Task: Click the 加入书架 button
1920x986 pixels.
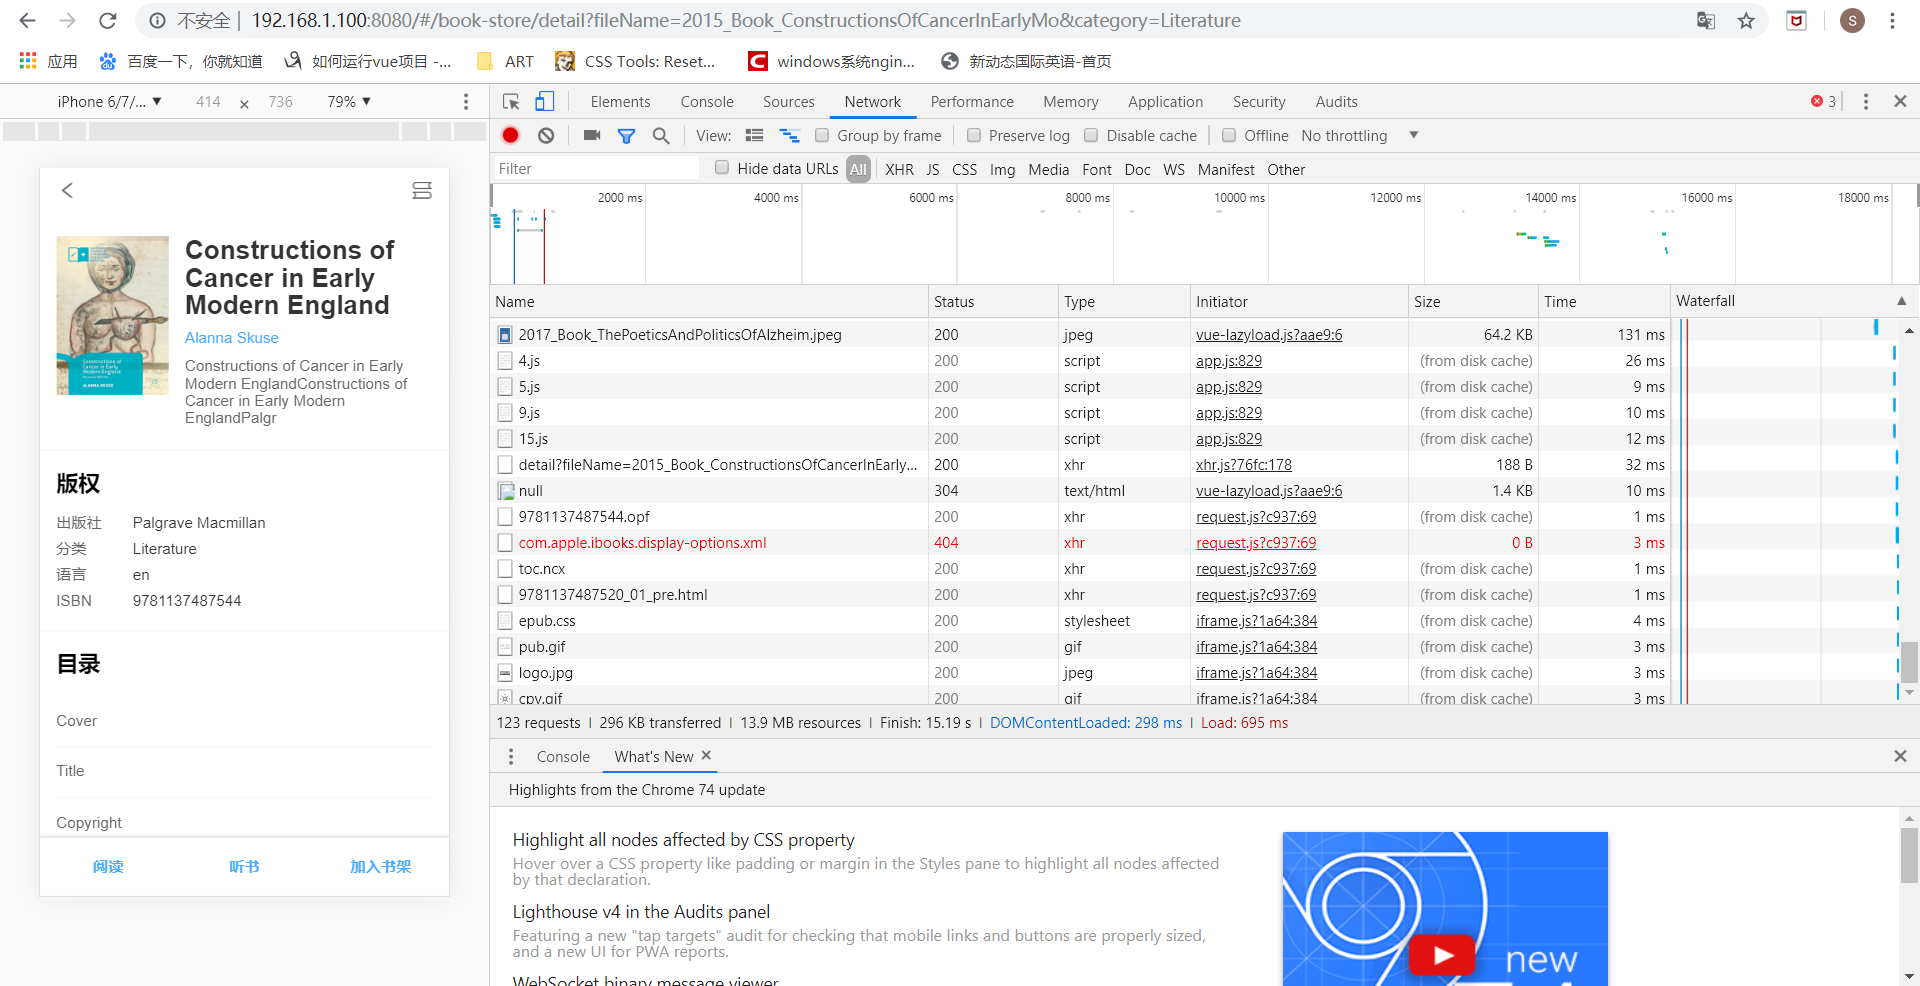Action: 380,866
